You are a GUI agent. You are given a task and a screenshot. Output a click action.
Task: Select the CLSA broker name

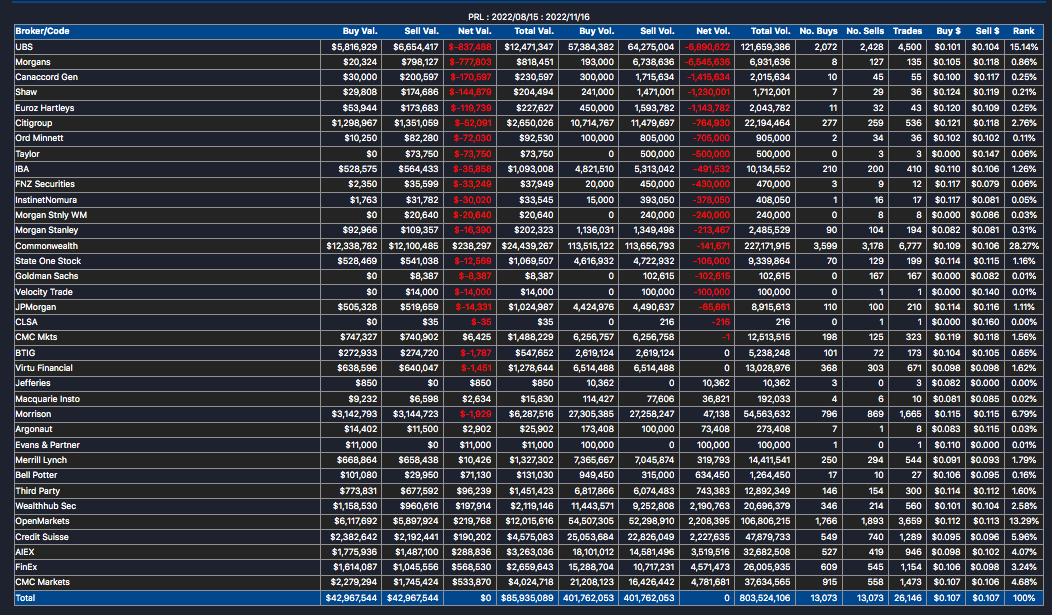[x=26, y=322]
